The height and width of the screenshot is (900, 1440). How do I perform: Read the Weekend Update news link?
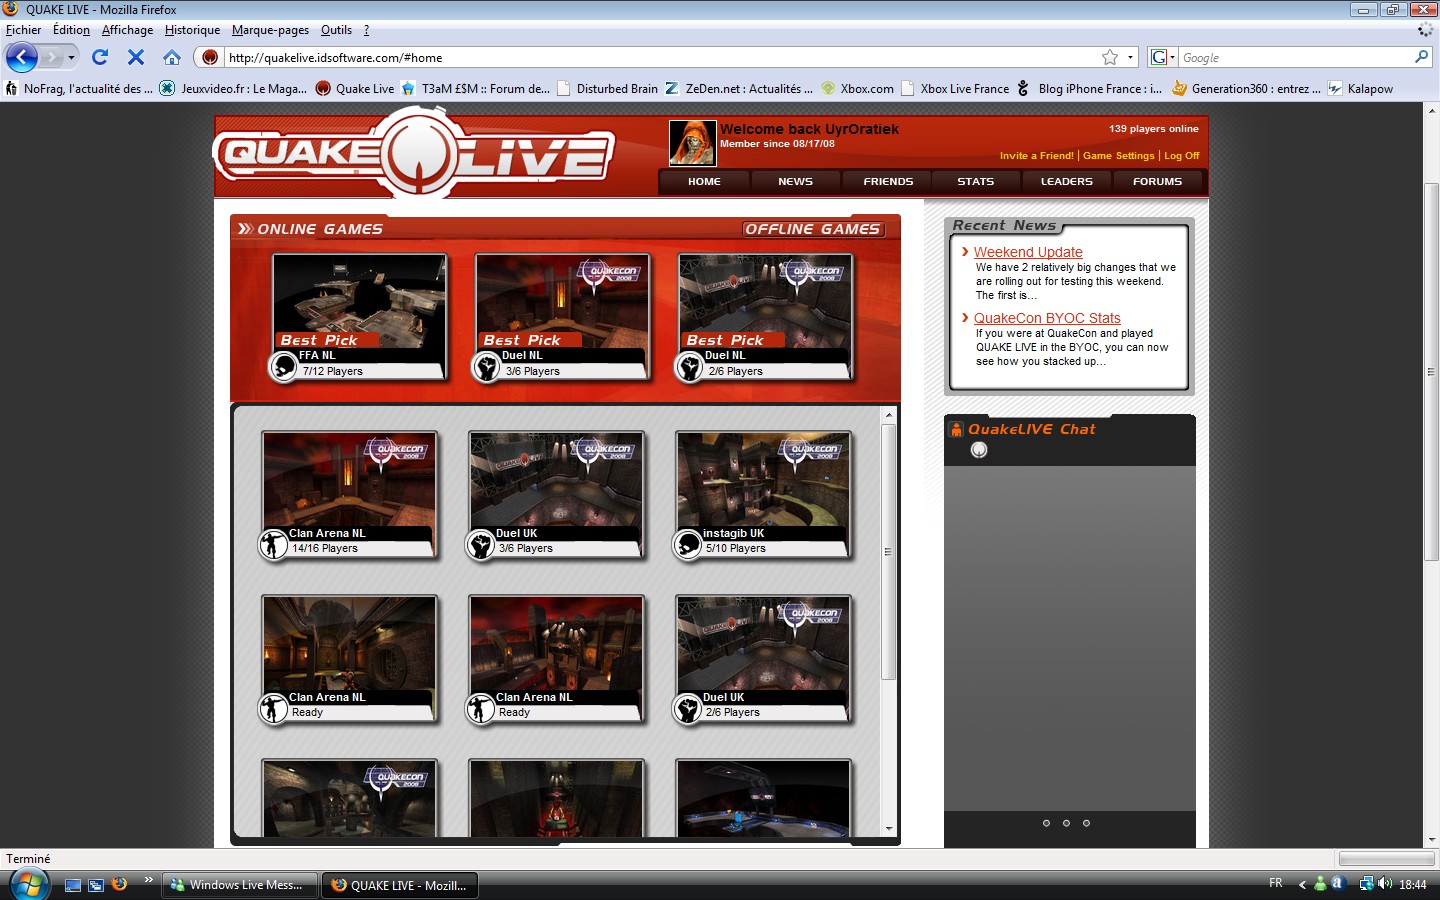click(x=1028, y=252)
